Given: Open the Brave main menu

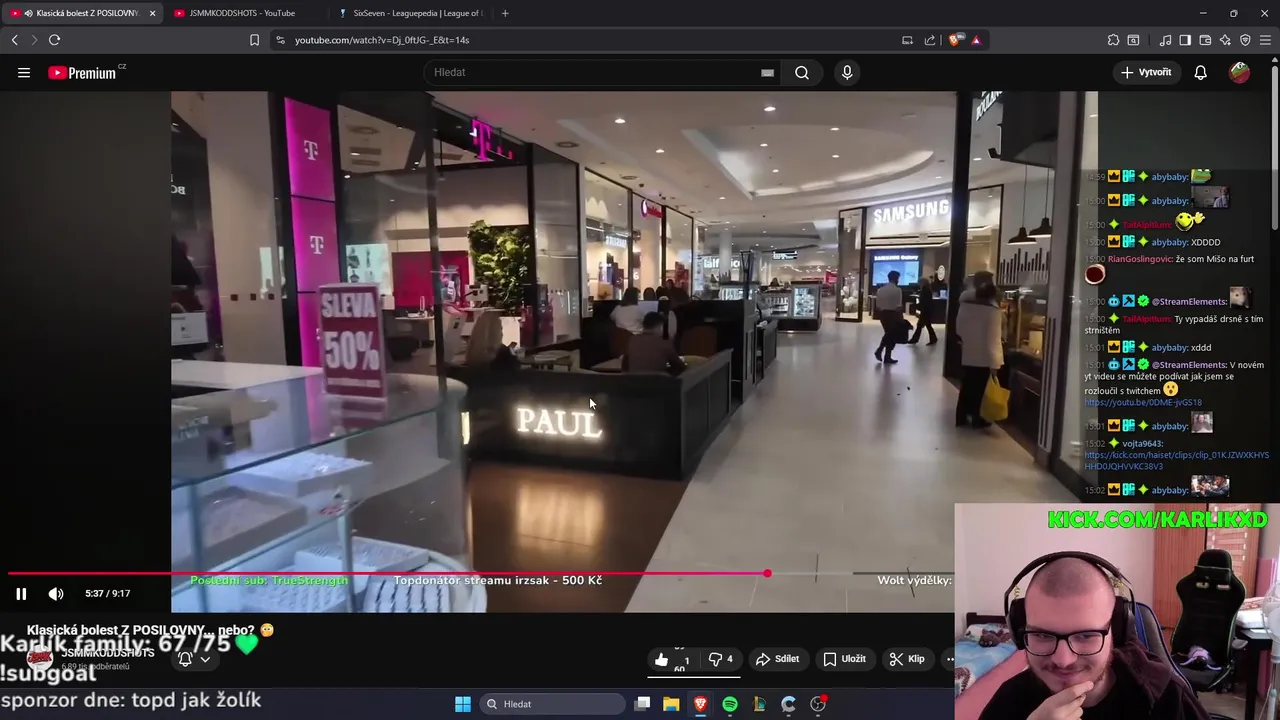Looking at the screenshot, I should pos(1266,40).
